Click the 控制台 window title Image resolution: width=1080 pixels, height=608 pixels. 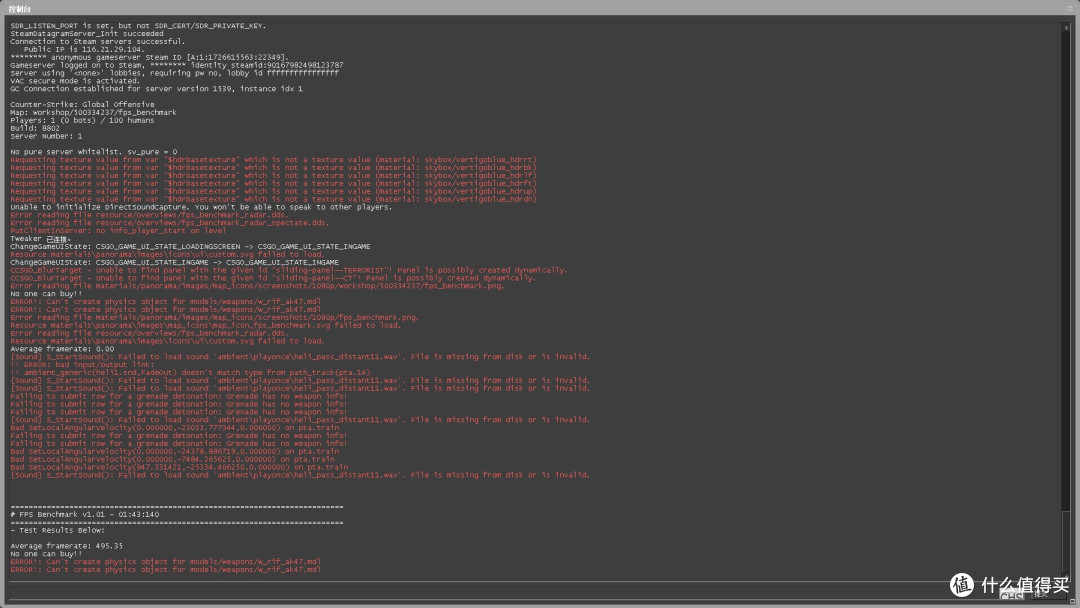click(19, 9)
